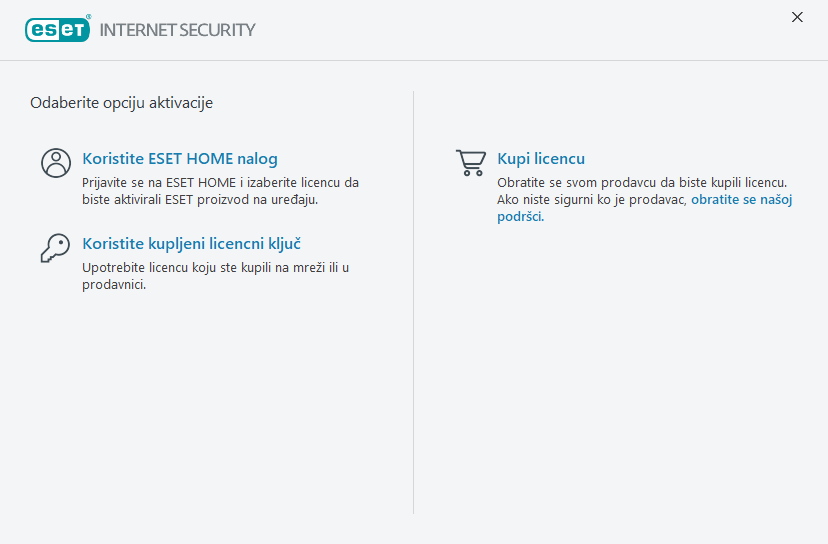Click the 'INTERNET SECURITY' product title
828x544 pixels.
[178, 30]
